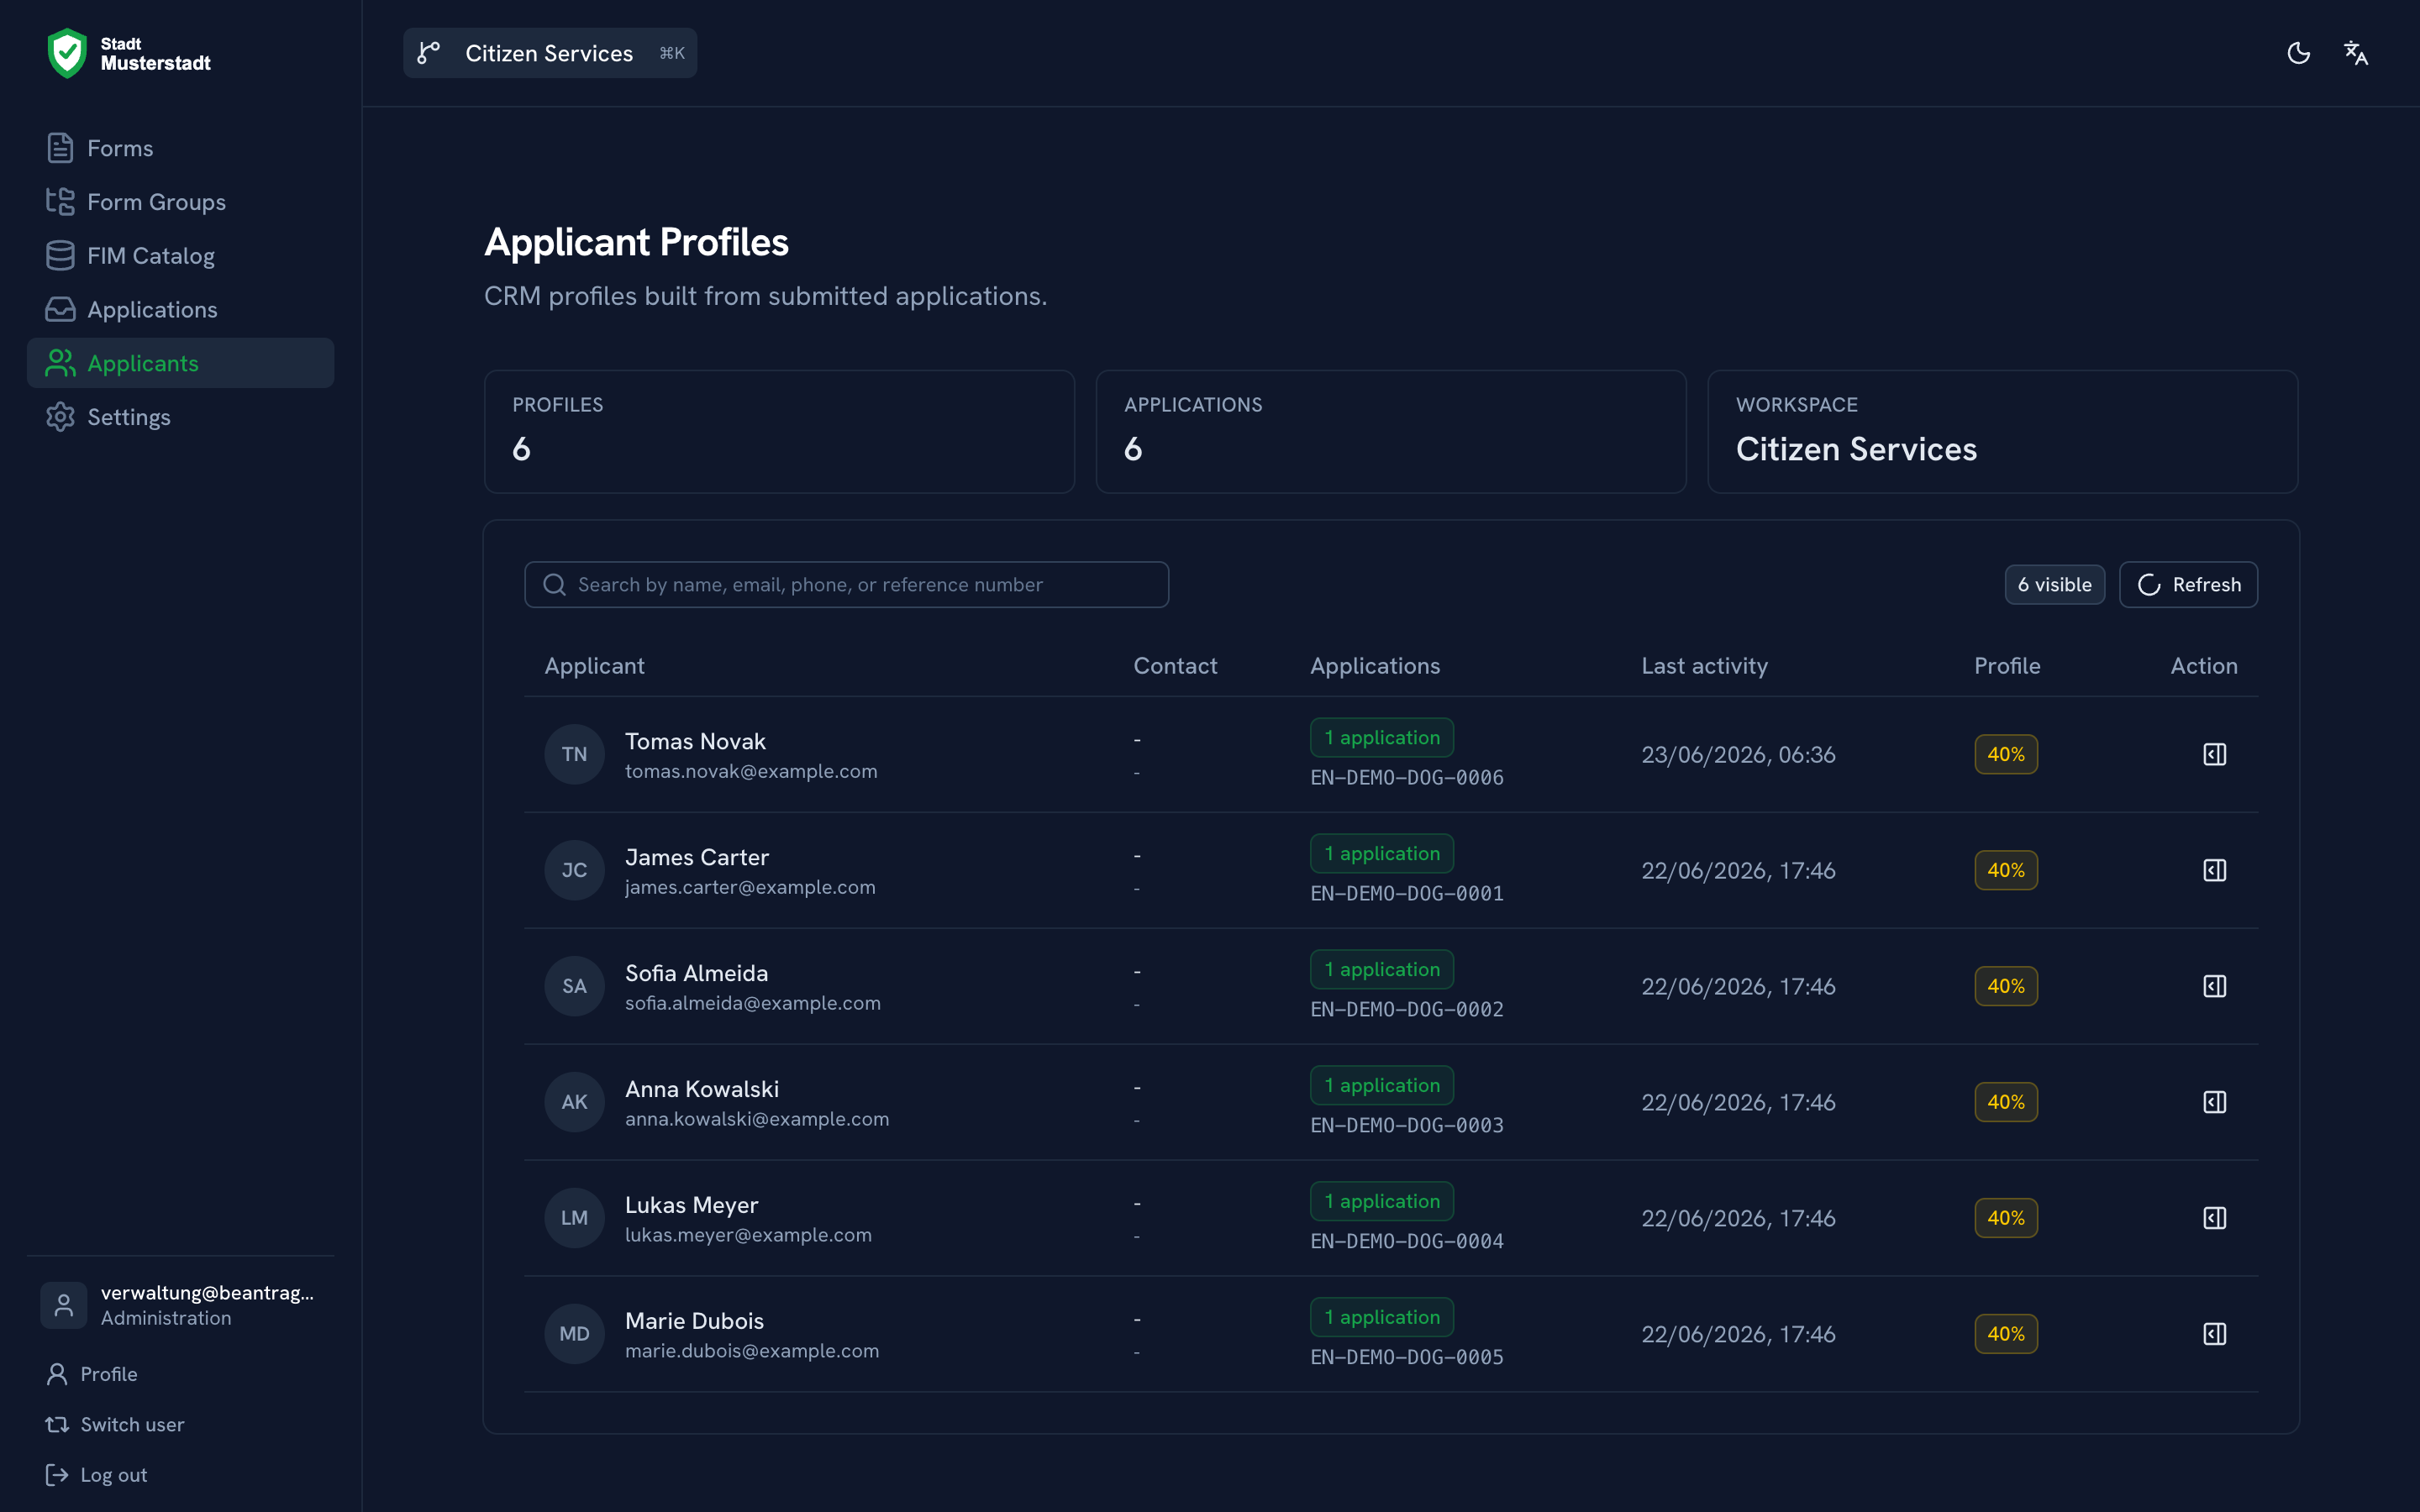Open Tomas Novak's profile panel icon
The height and width of the screenshot is (1512, 2420).
[x=2214, y=754]
